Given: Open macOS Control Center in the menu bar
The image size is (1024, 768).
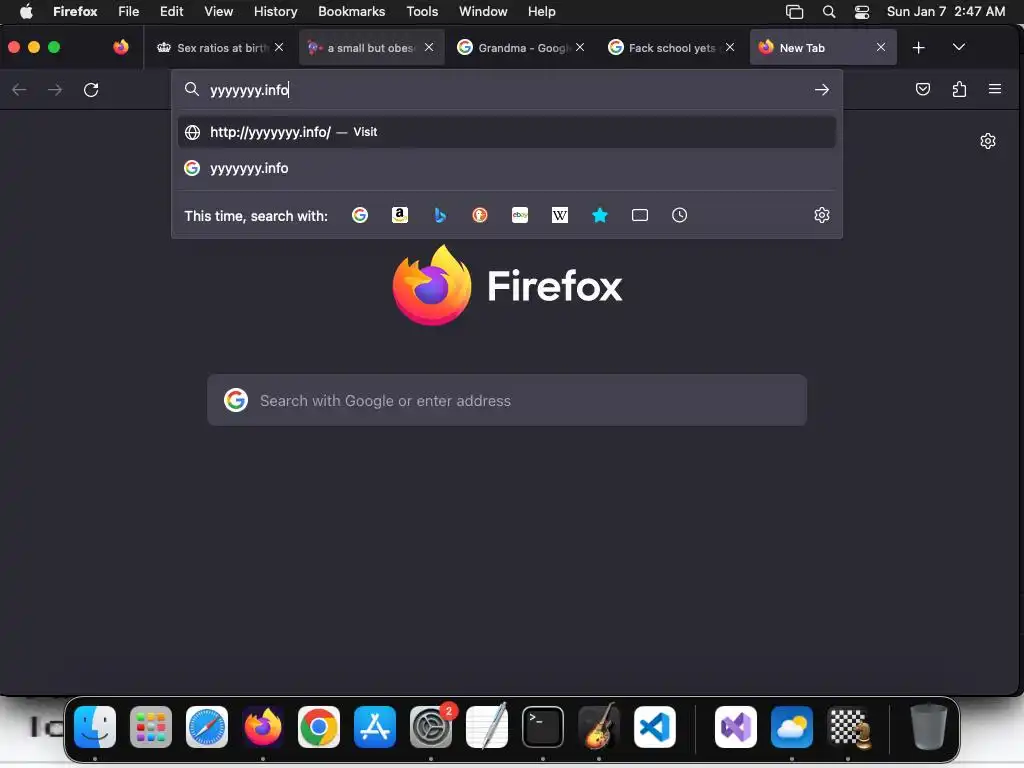Looking at the screenshot, I should pyautogui.click(x=862, y=12).
